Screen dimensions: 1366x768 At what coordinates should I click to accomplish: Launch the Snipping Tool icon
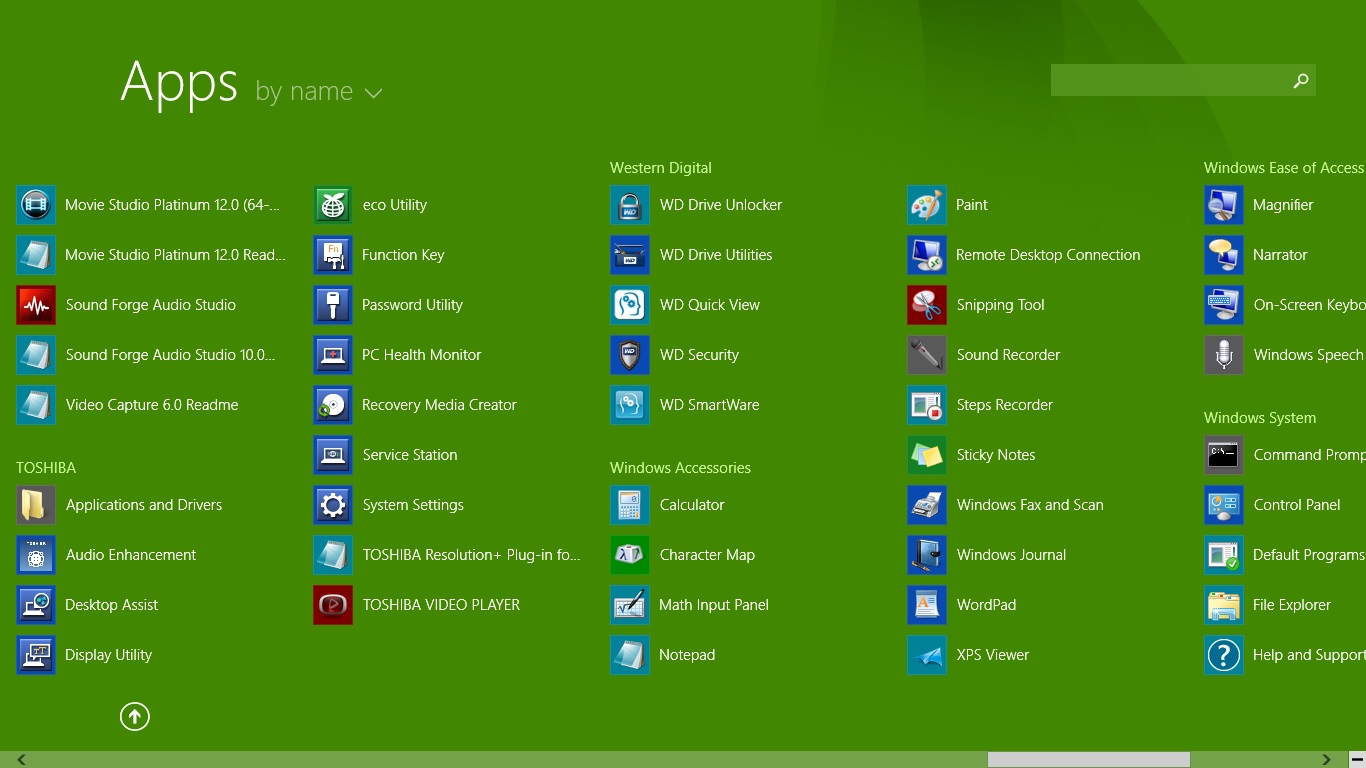pos(927,305)
